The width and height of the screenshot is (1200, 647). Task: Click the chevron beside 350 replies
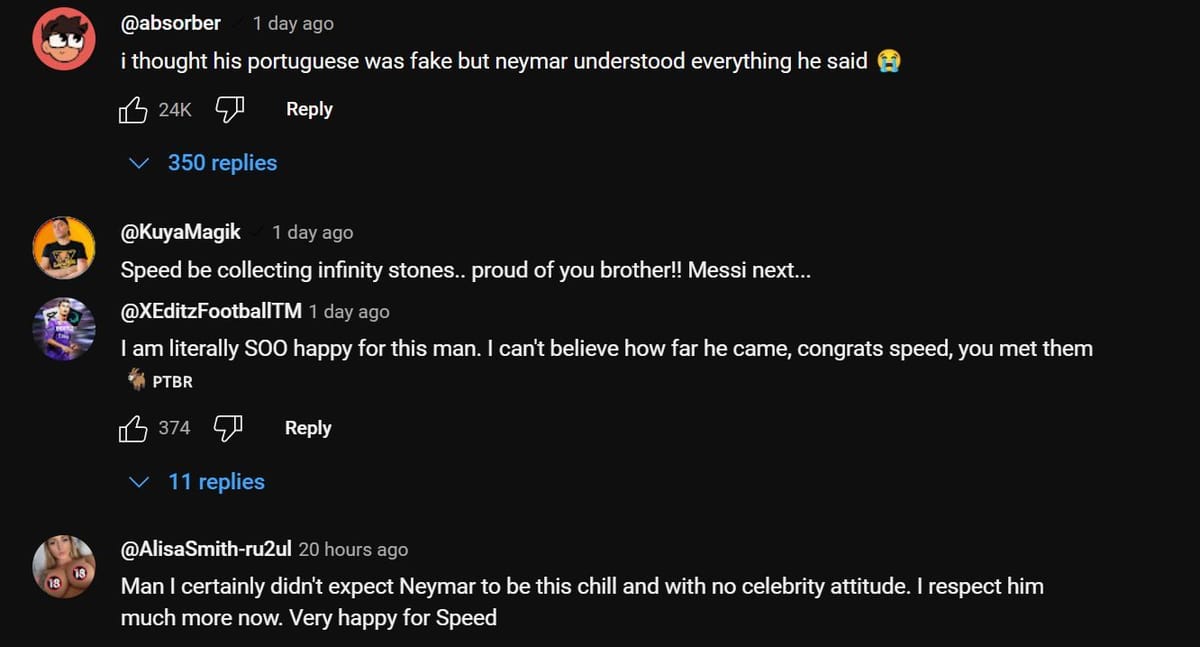[139, 162]
